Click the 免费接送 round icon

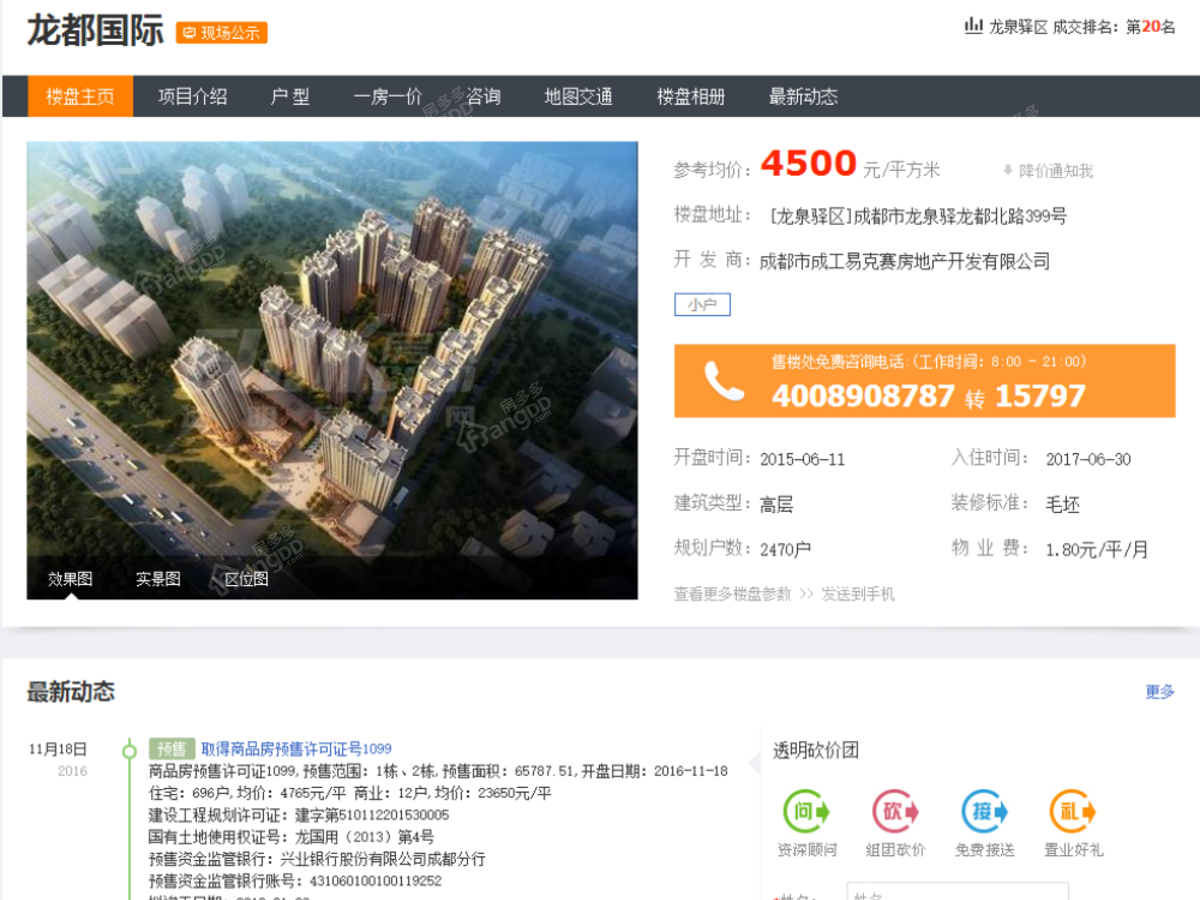tap(985, 811)
